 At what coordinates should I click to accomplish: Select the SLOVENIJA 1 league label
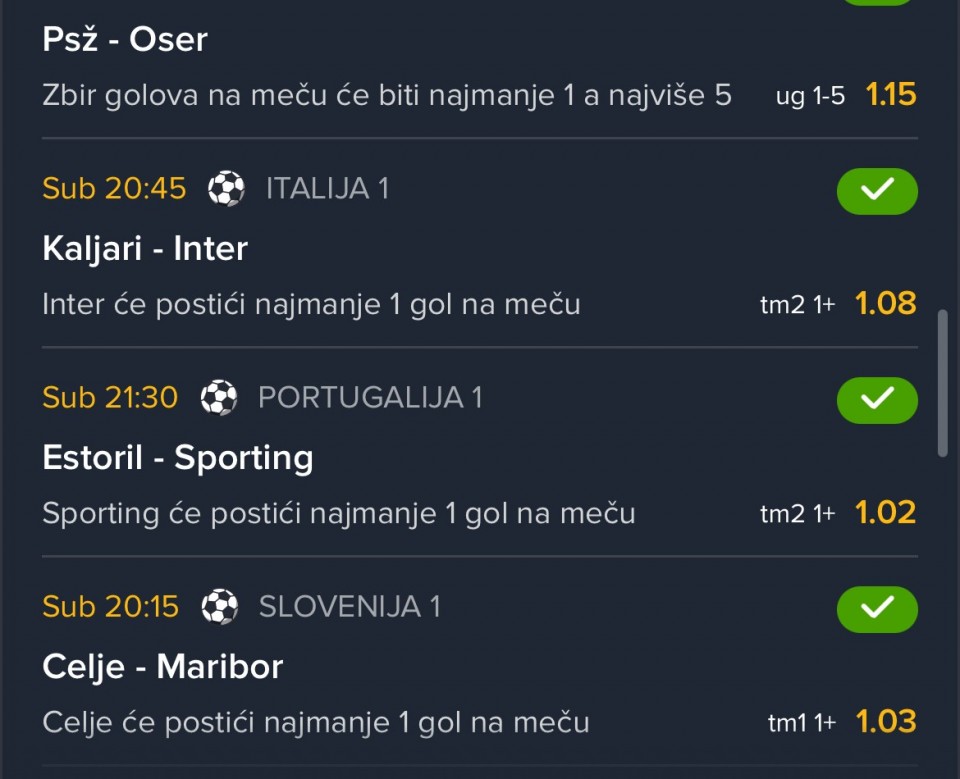[349, 607]
